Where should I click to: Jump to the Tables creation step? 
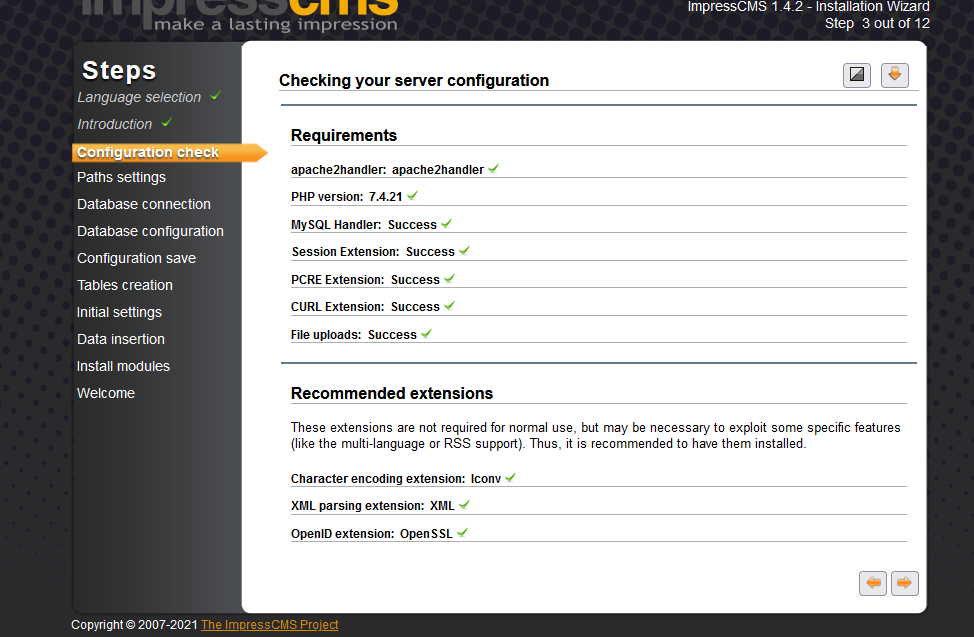[x=125, y=285]
